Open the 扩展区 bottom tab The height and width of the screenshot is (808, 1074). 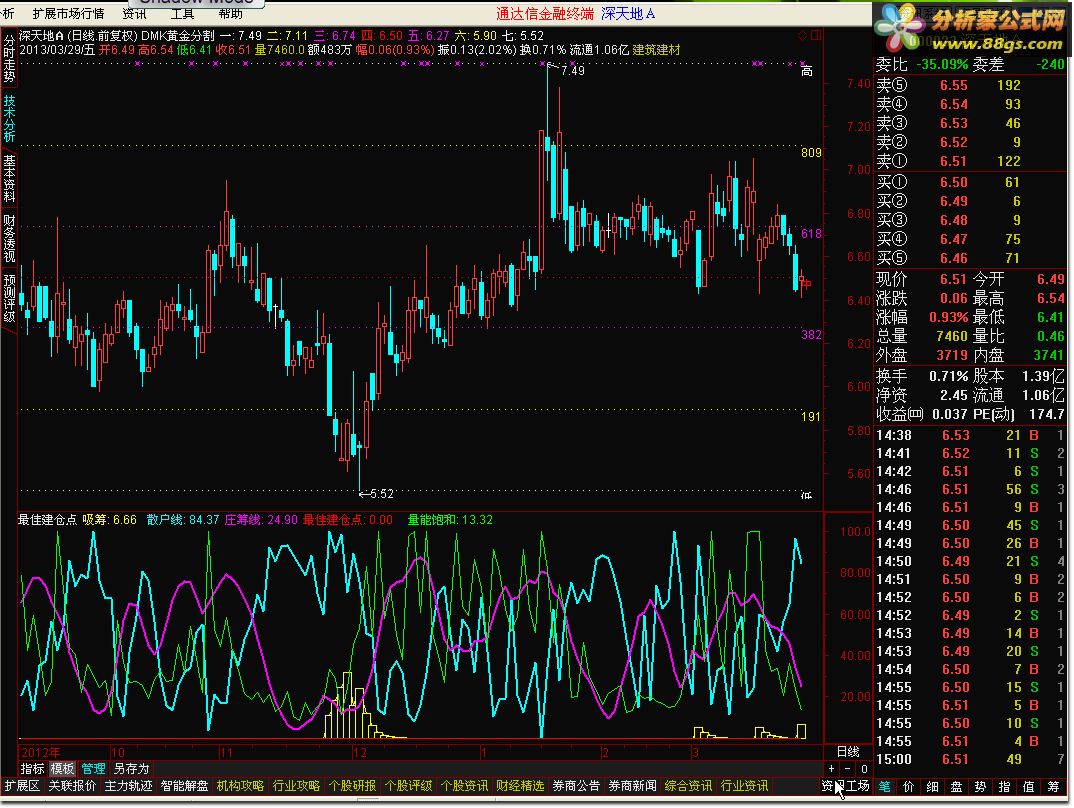point(22,786)
